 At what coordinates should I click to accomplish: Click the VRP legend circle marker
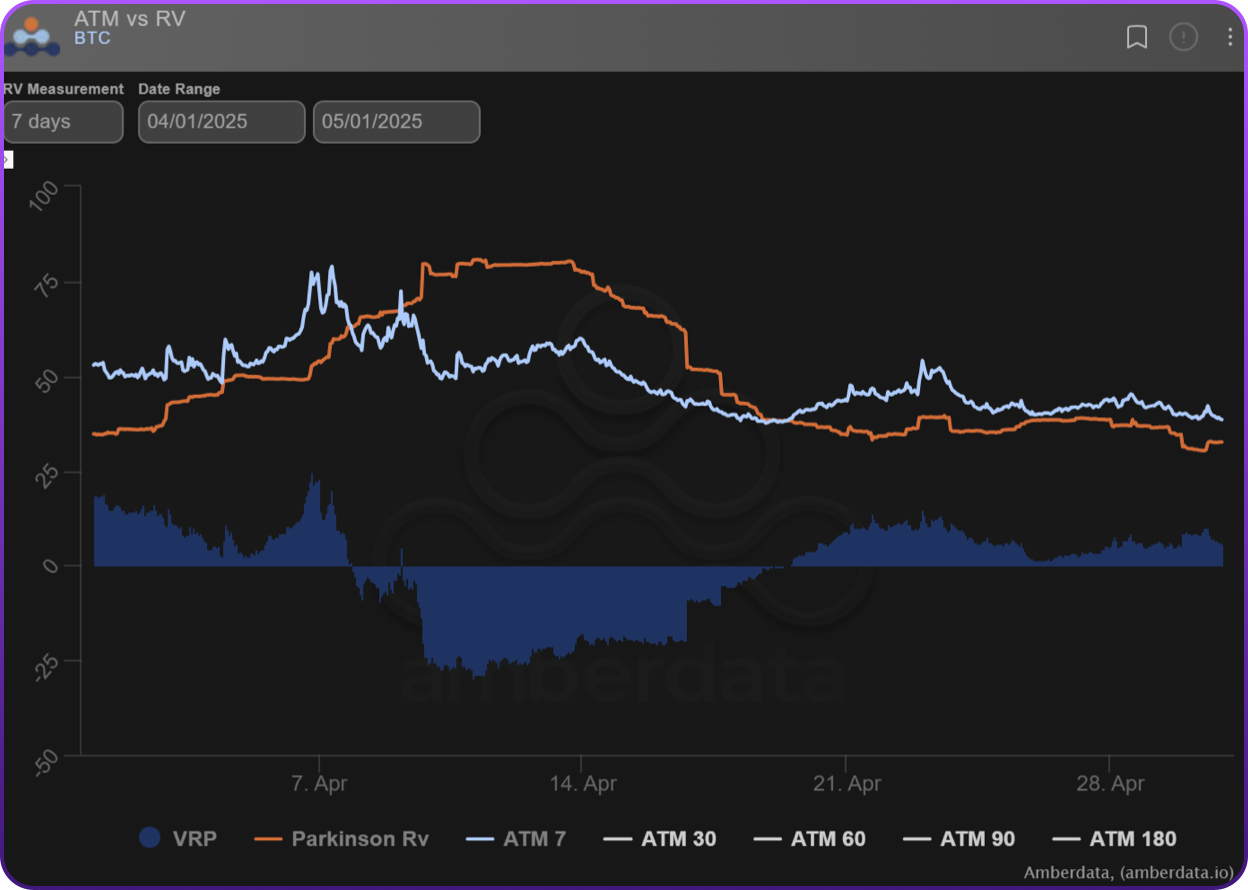(150, 838)
